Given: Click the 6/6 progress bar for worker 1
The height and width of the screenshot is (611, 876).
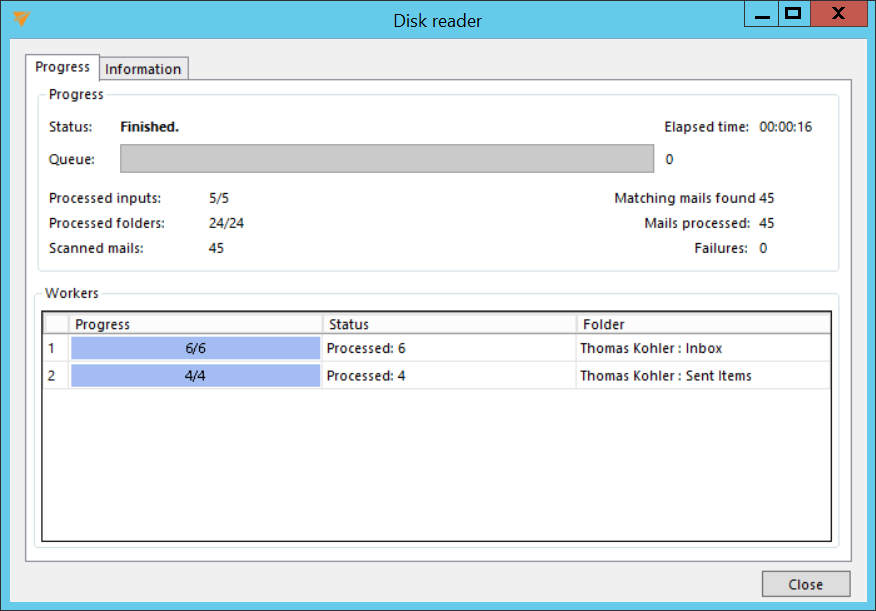Looking at the screenshot, I should tap(195, 348).
